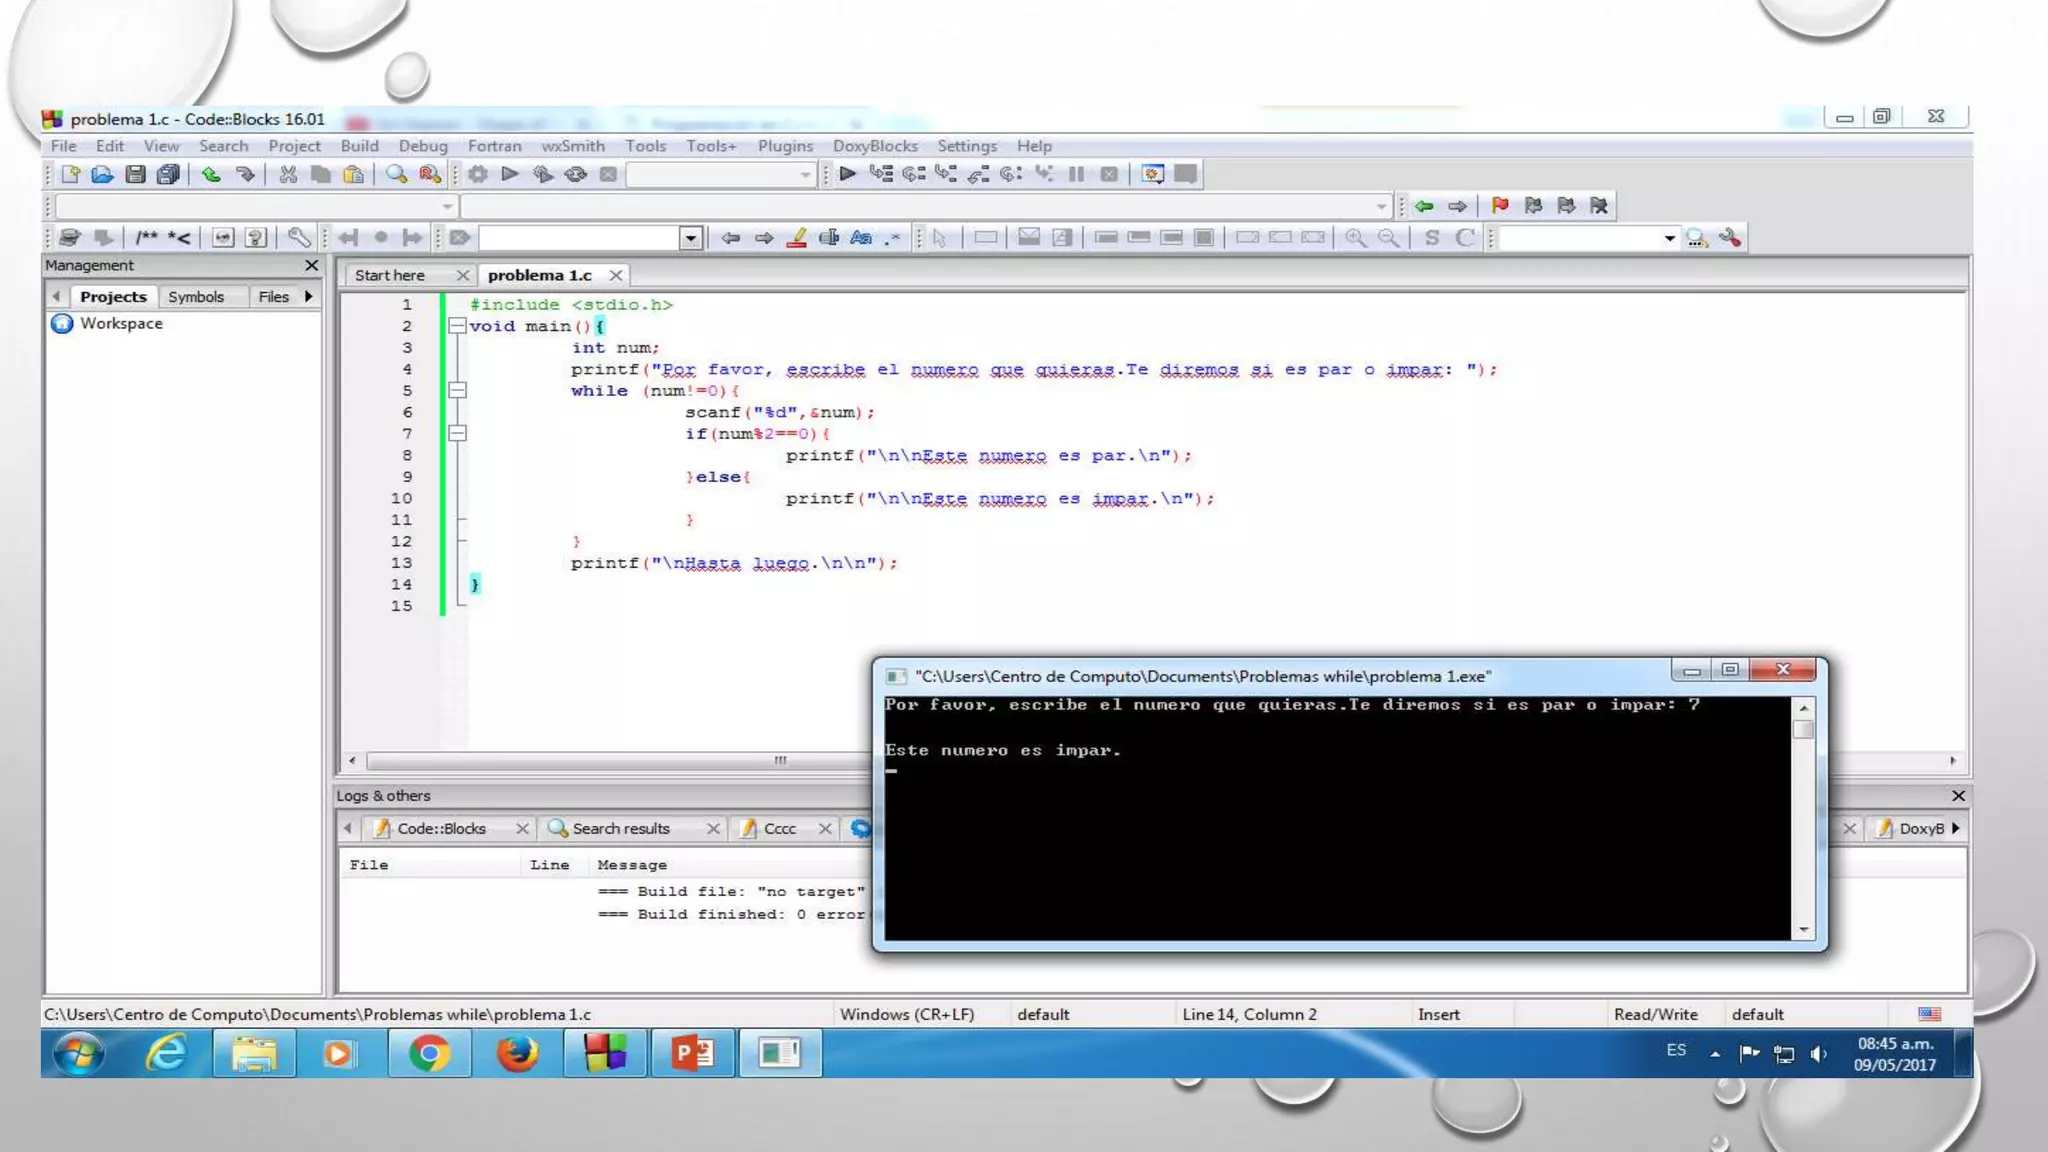Toggle the red bookmark flag icon
The height and width of the screenshot is (1152, 2048).
1500,206
